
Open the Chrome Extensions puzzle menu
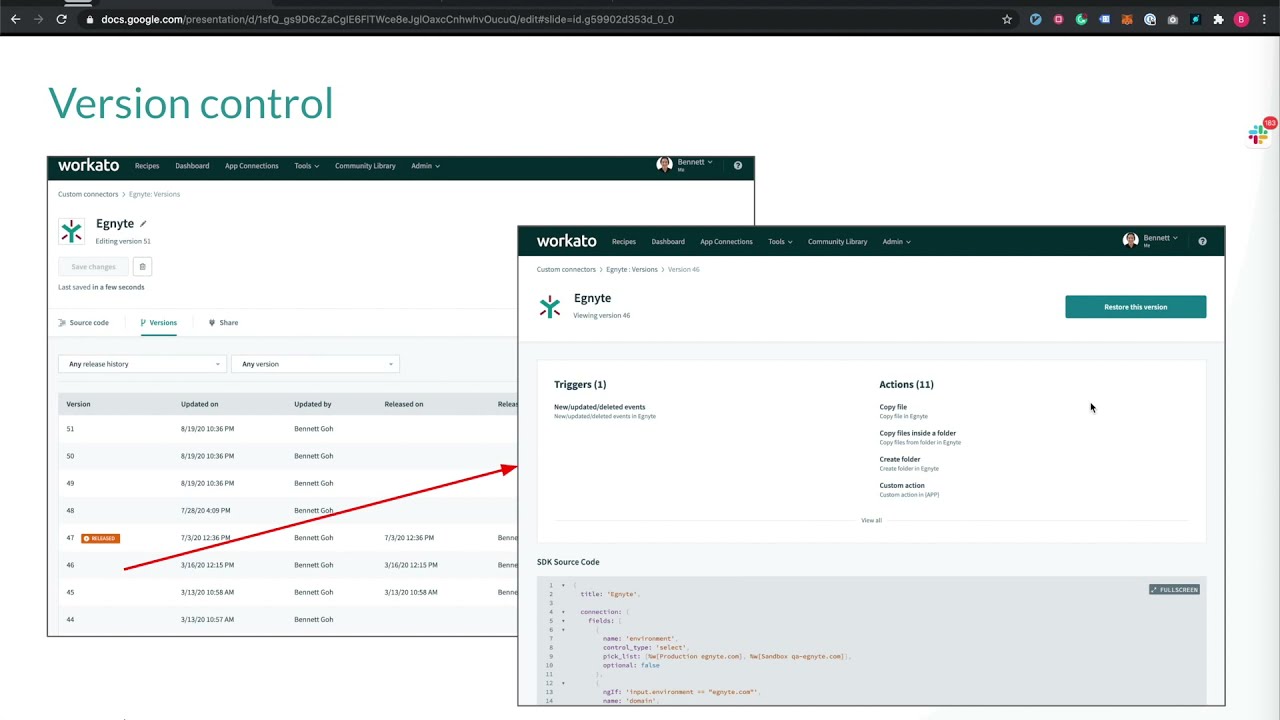1218,19
